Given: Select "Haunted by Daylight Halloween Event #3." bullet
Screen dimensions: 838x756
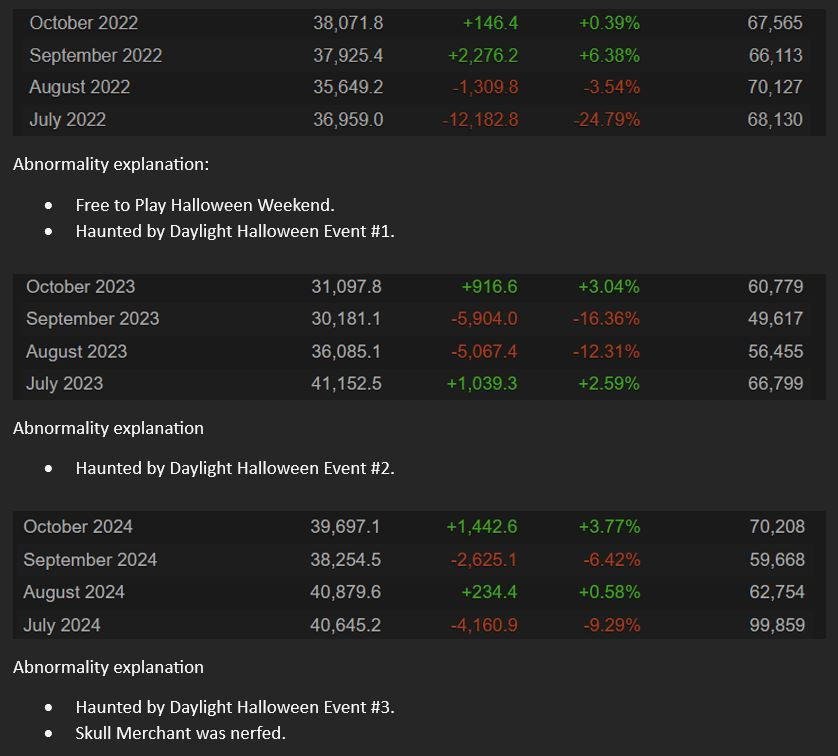Looking at the screenshot, I should tap(235, 707).
